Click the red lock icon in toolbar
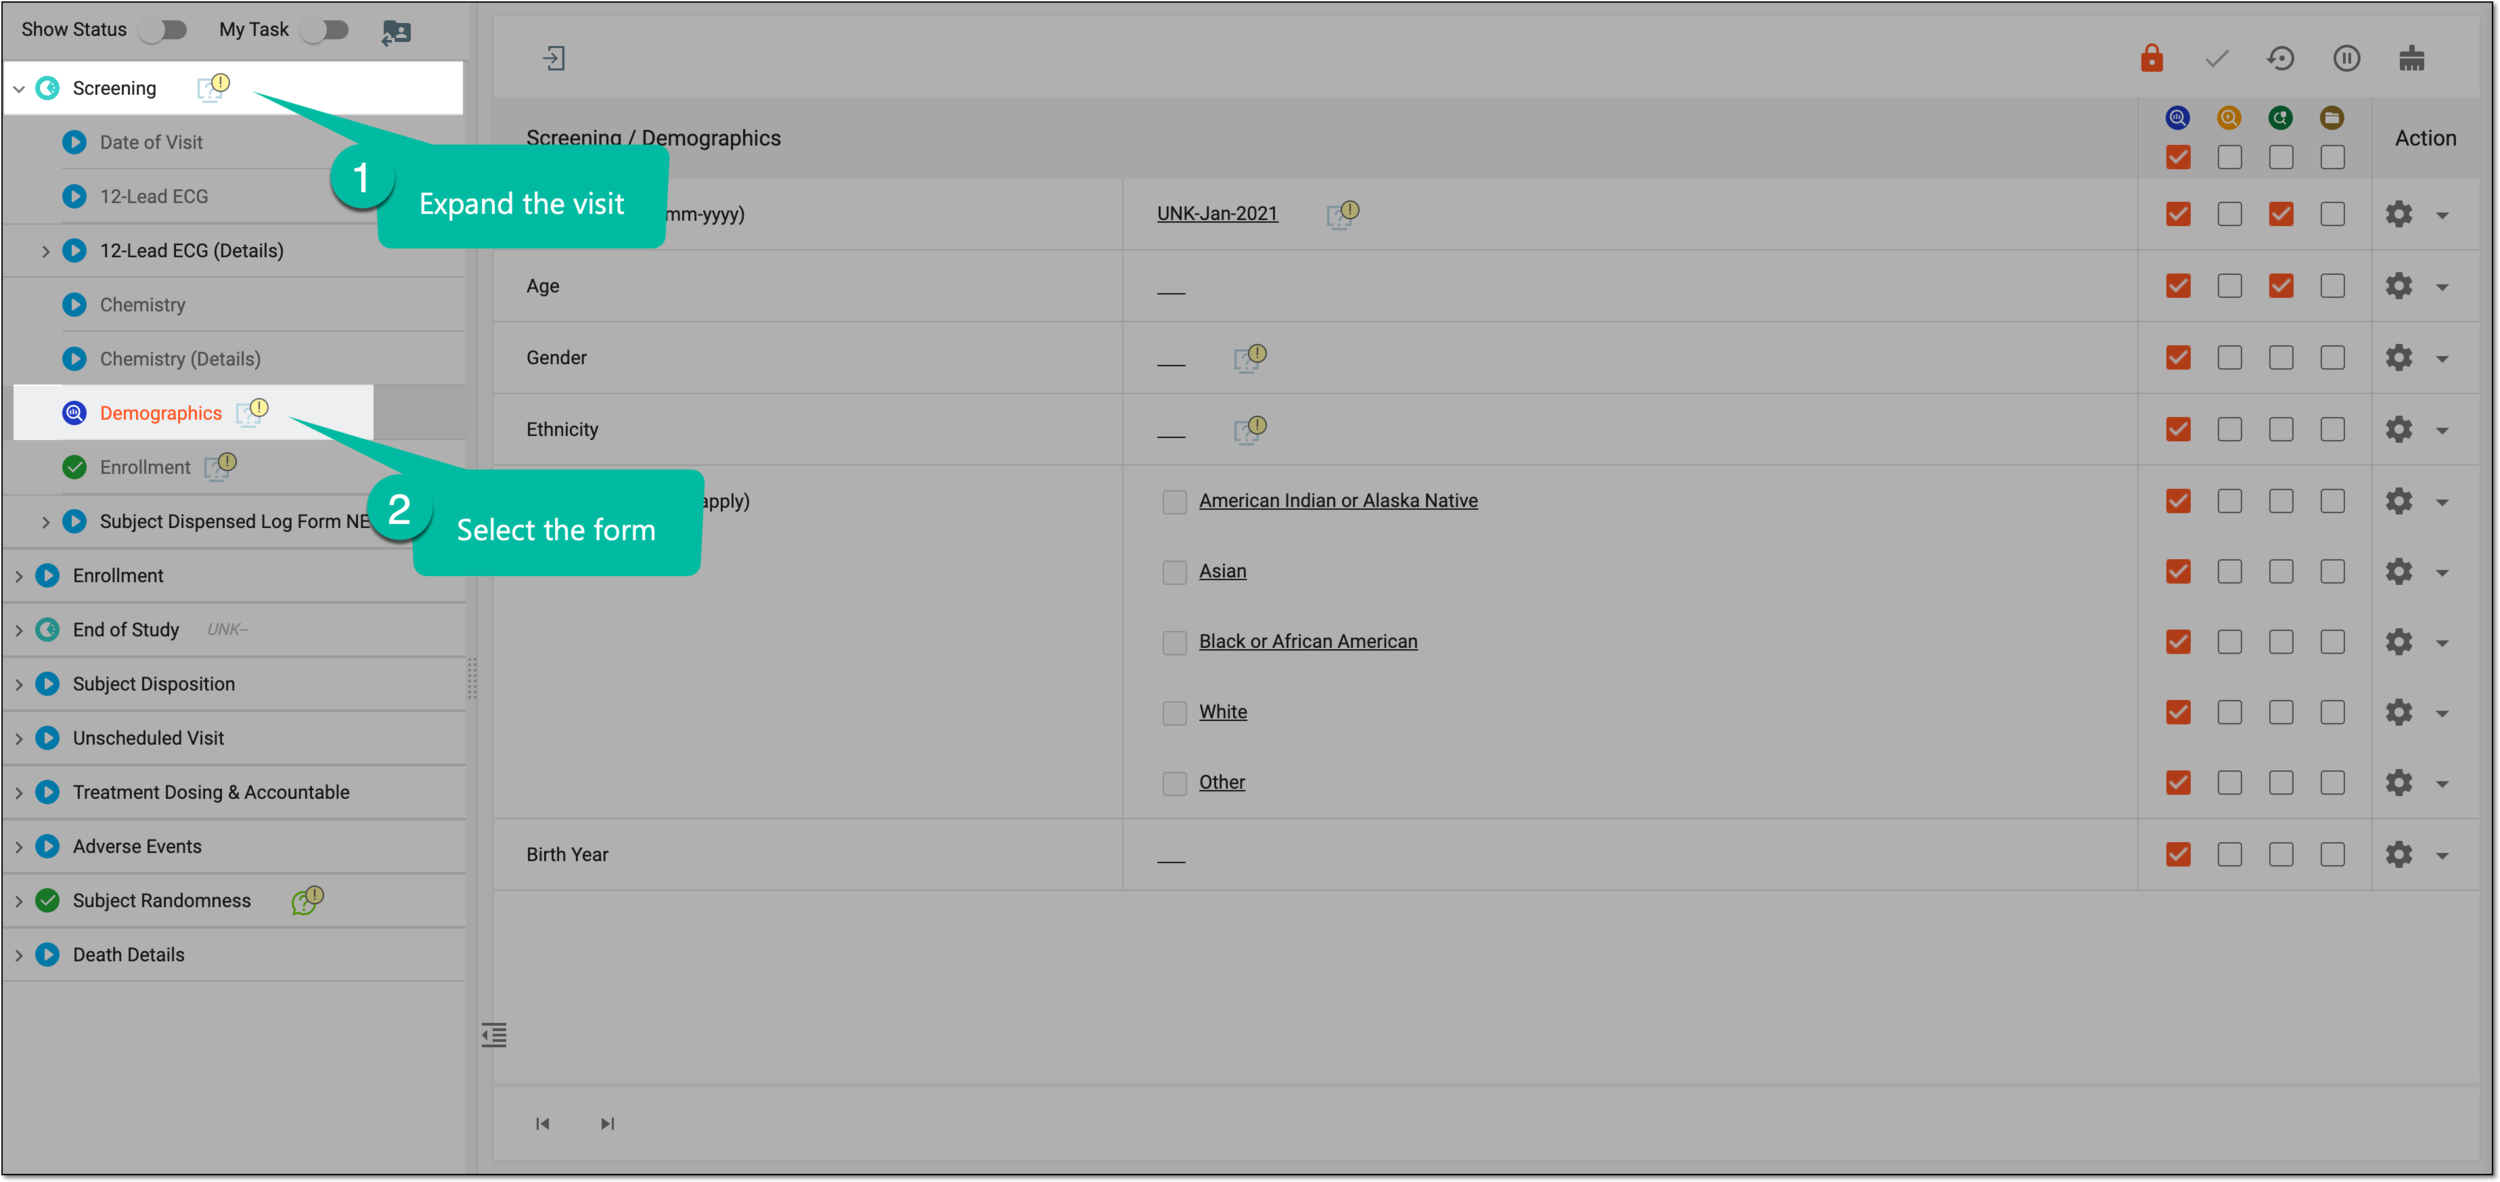This screenshot has height=1182, width=2500. coord(2151,58)
